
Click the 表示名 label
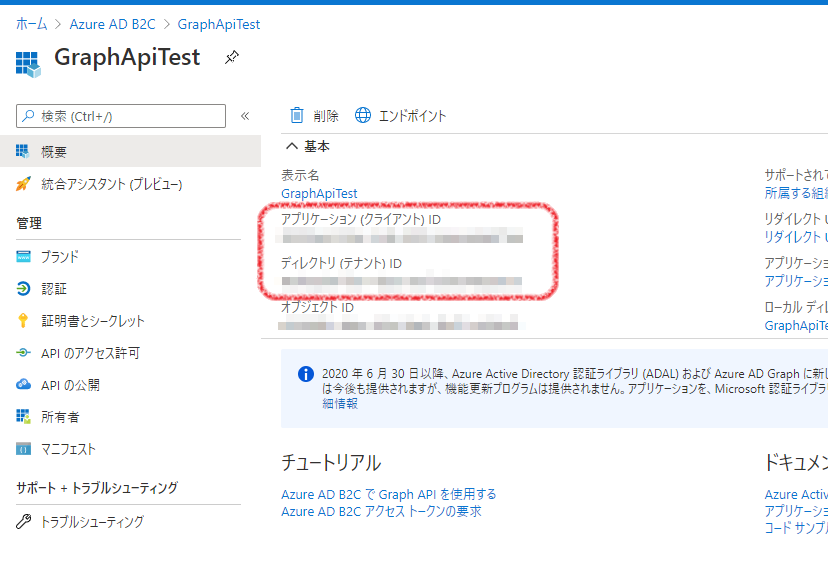pos(300,175)
